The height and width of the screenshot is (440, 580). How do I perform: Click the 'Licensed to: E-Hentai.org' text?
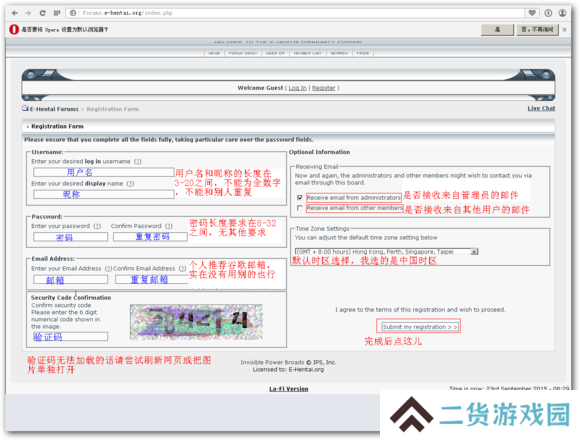coord(288,370)
